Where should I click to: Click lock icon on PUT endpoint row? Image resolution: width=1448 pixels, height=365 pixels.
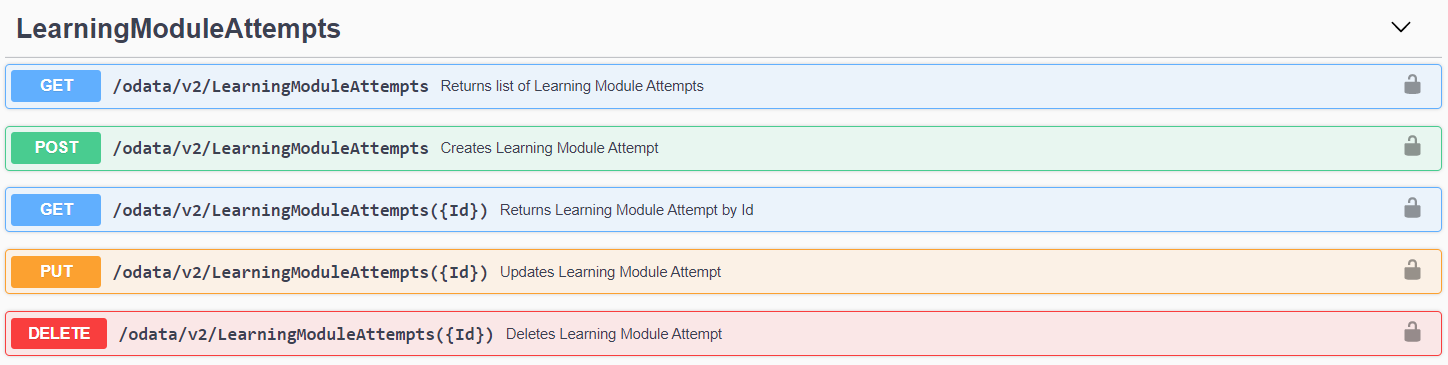point(1412,271)
